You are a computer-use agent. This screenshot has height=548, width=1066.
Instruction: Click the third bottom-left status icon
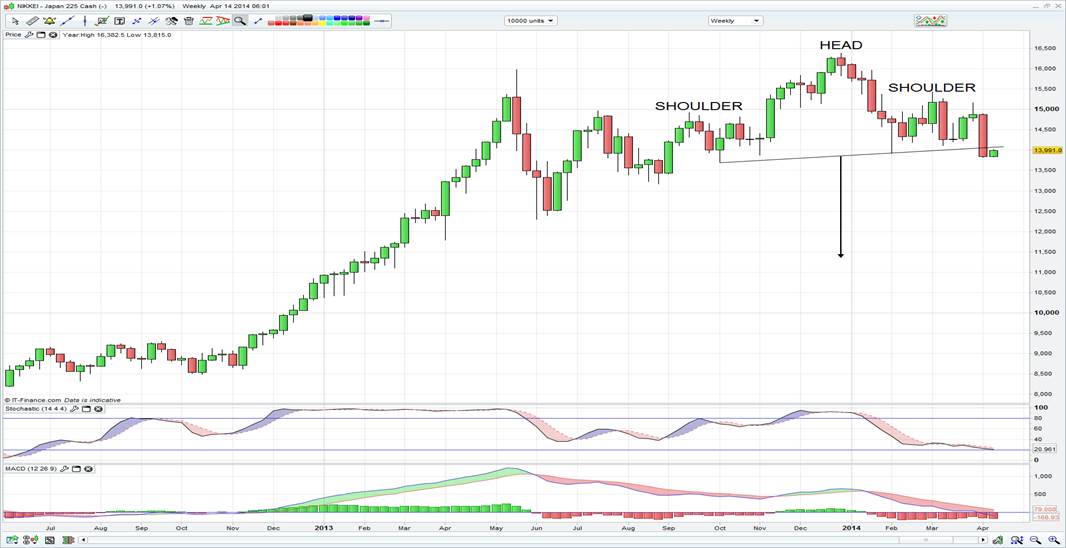click(50, 540)
